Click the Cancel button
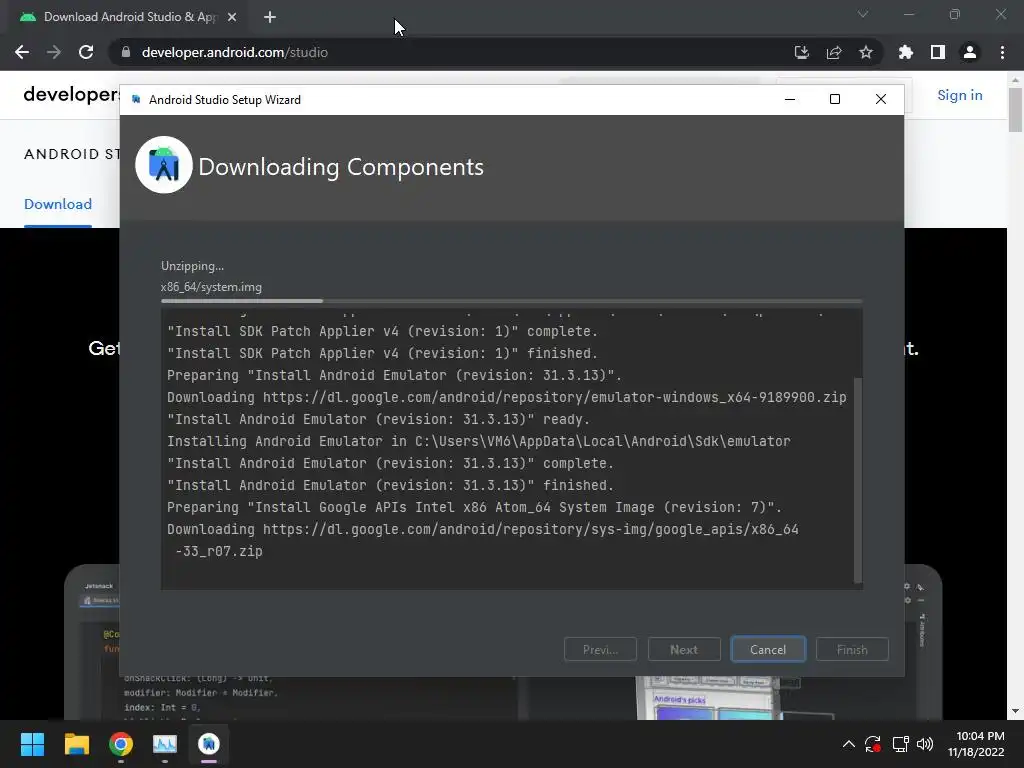The image size is (1024, 768). (768, 649)
